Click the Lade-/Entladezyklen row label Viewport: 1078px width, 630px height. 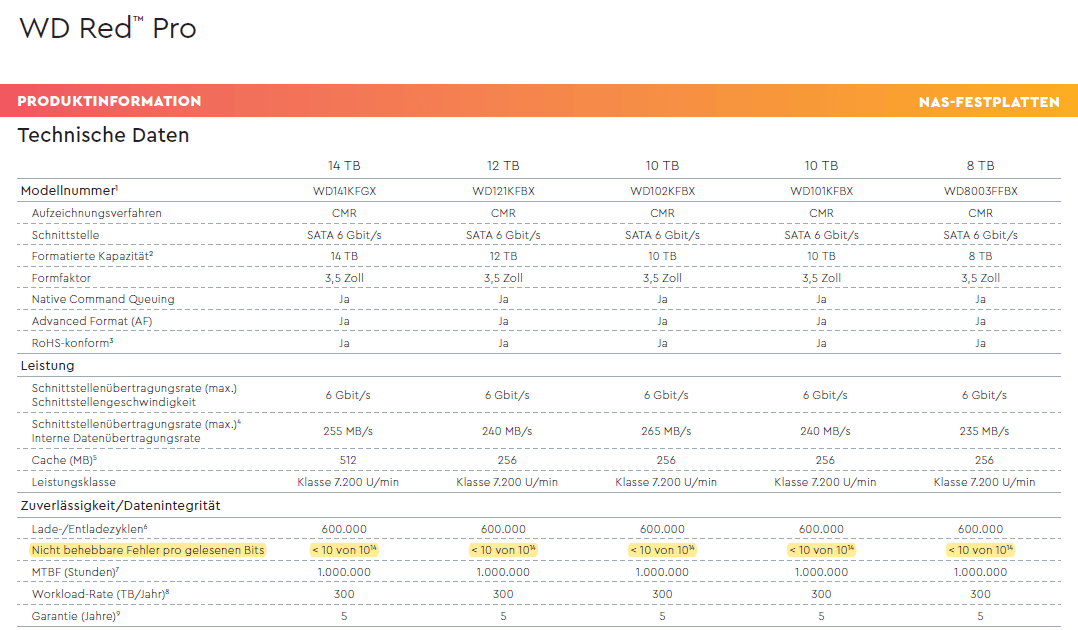(x=89, y=529)
